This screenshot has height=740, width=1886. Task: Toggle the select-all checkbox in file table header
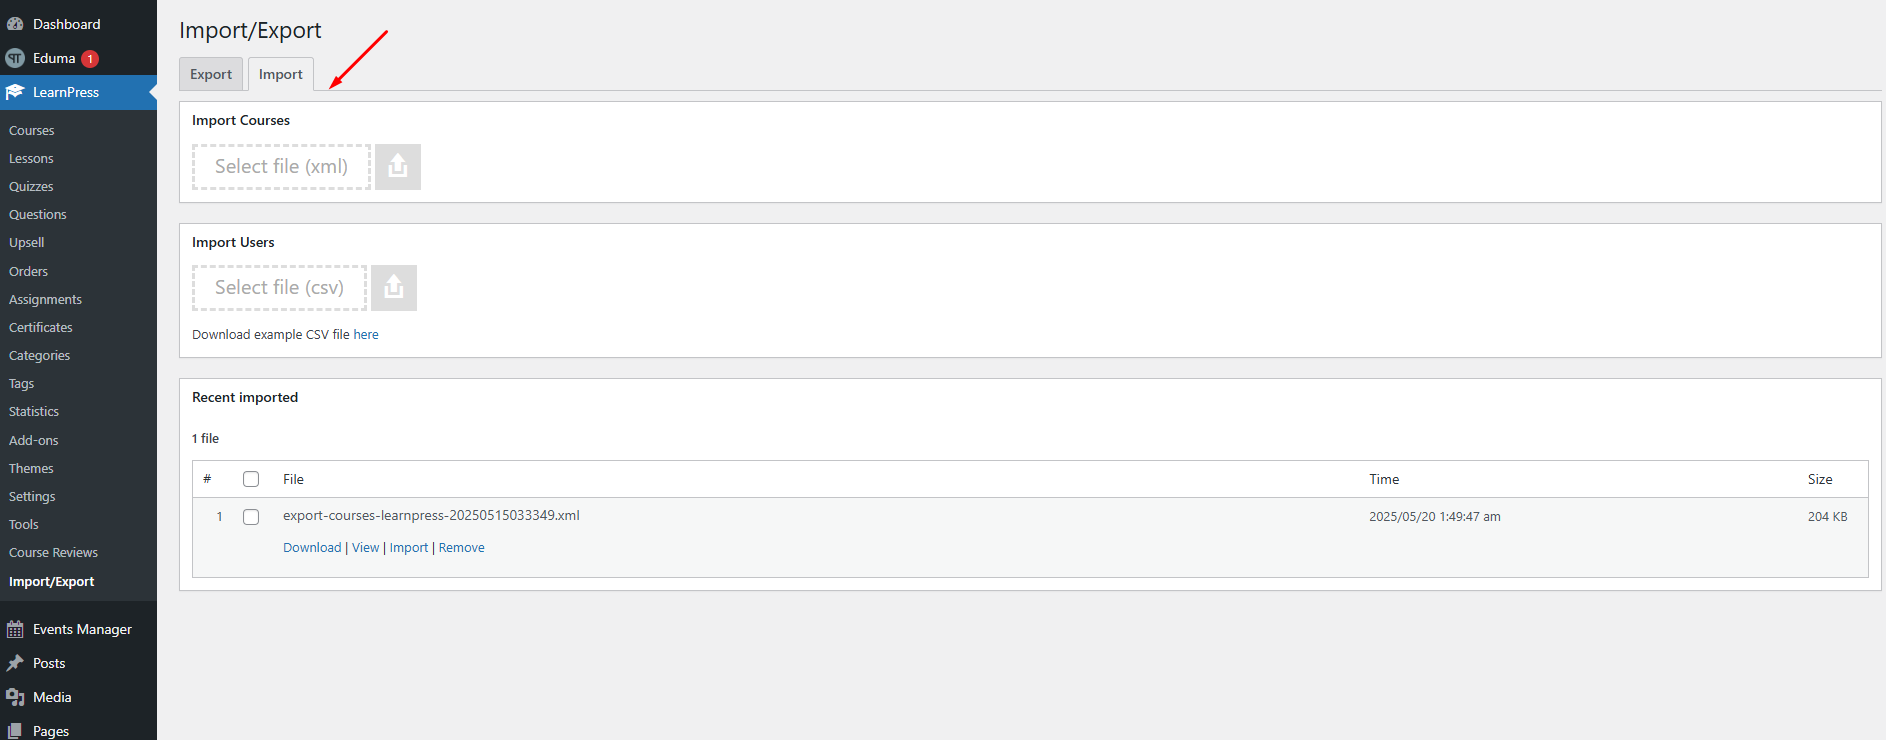coord(251,479)
